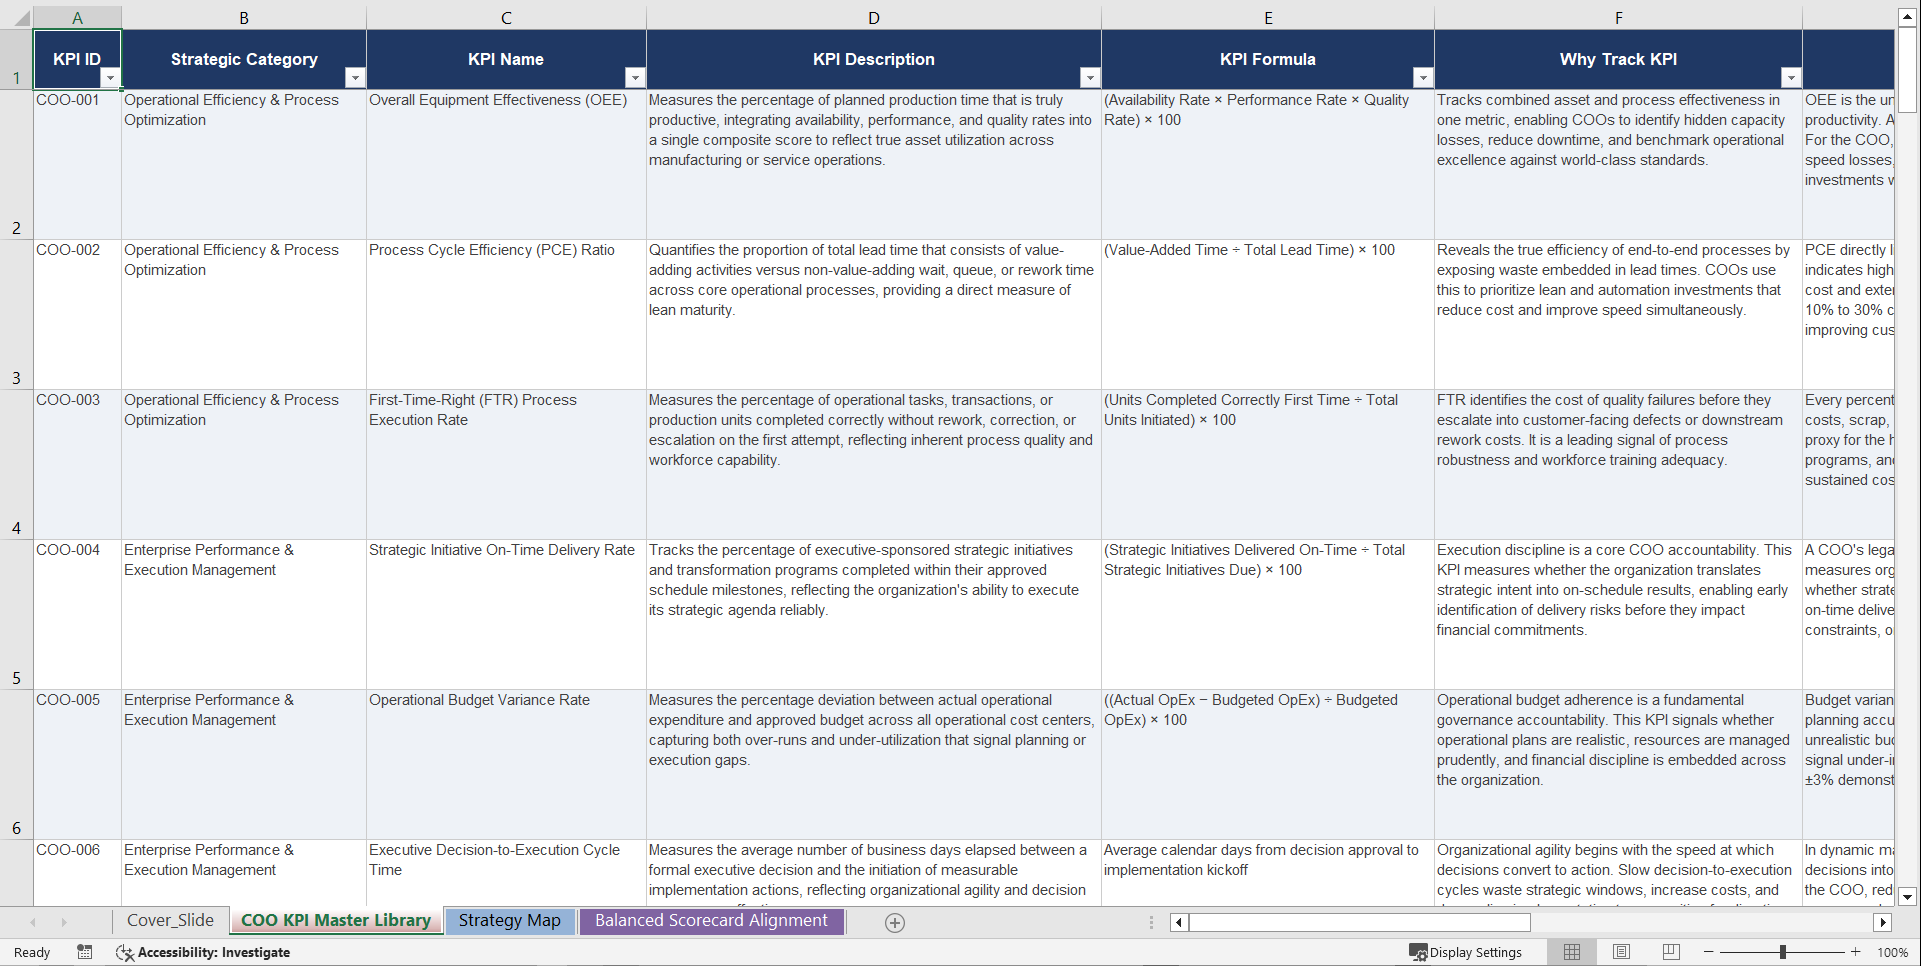Open the Strategy Map sheet tab

[510, 921]
